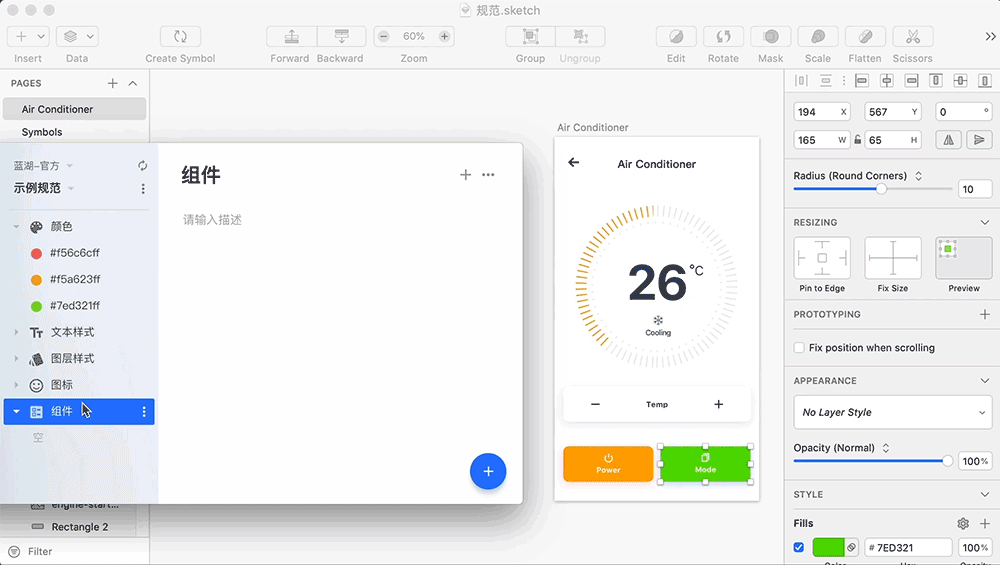Apply the Mask tool

click(x=770, y=36)
